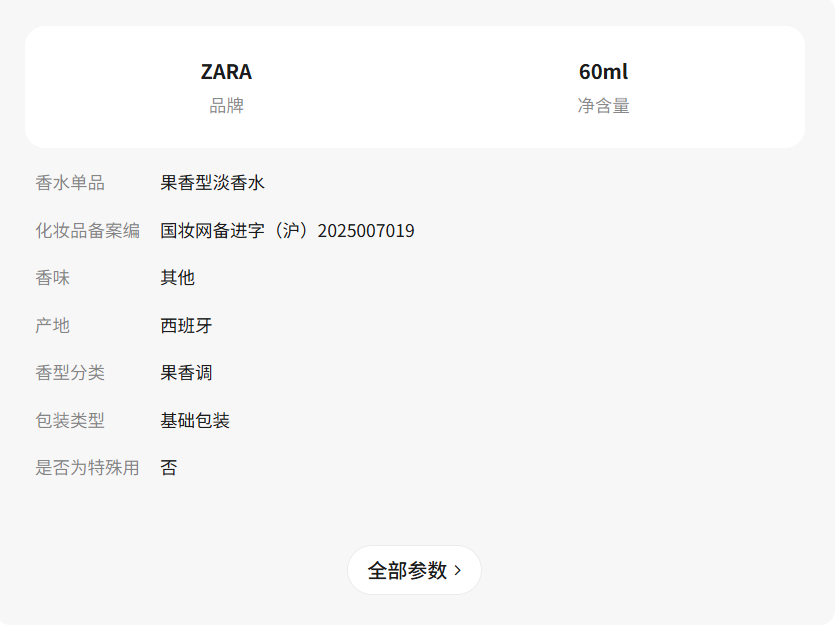Select the 否 value in the last row
Screen dimensions: 836x625
point(169,468)
